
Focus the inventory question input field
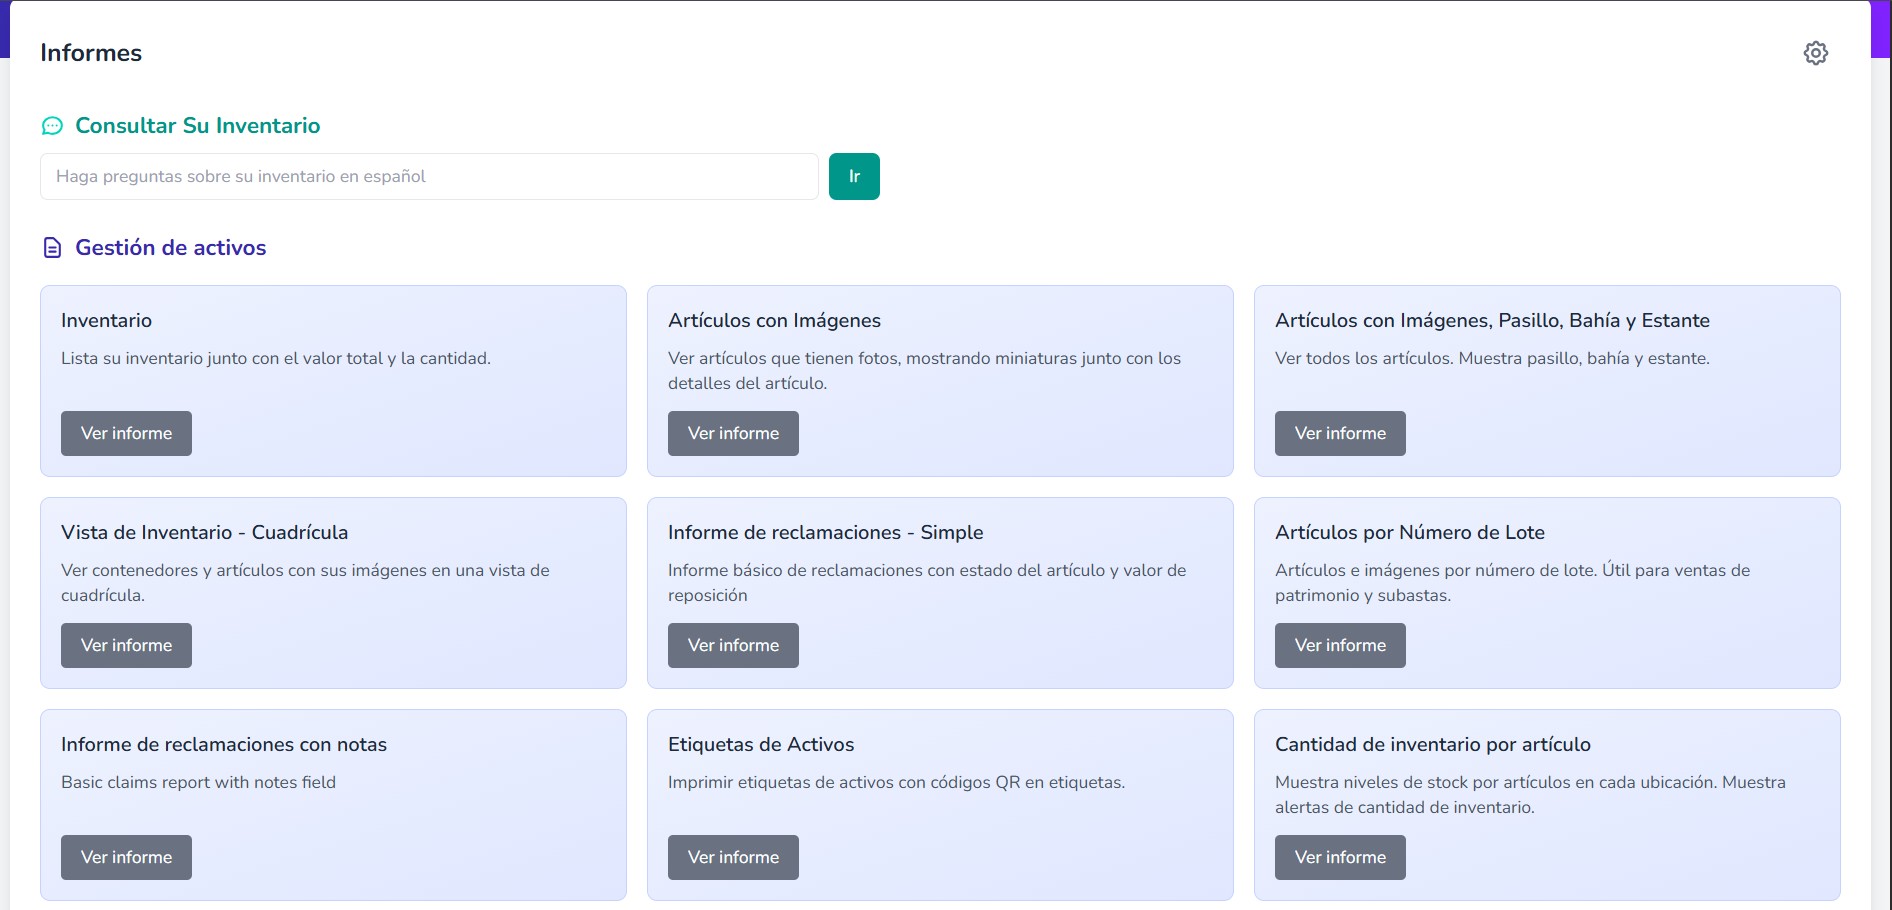(429, 177)
